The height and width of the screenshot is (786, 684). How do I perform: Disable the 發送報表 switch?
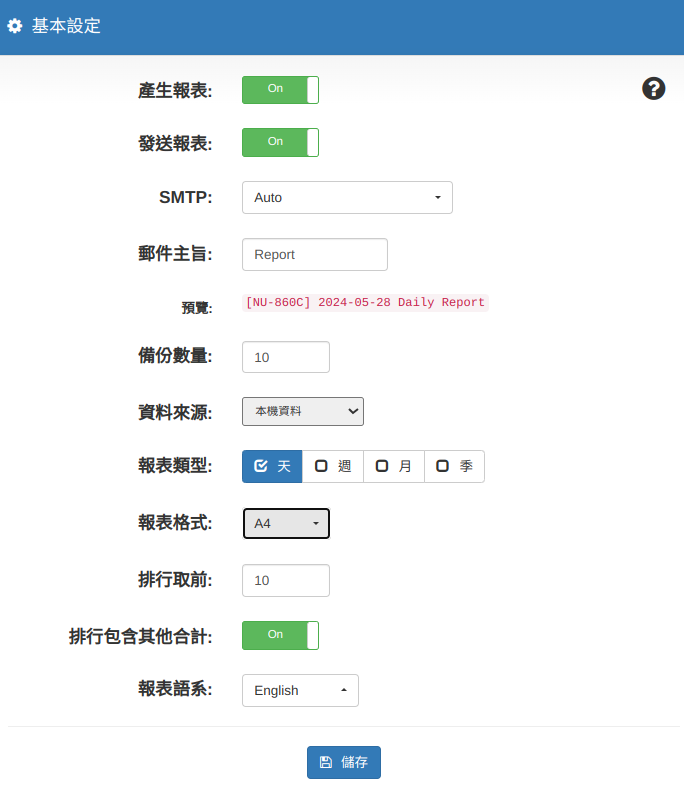coord(280,142)
